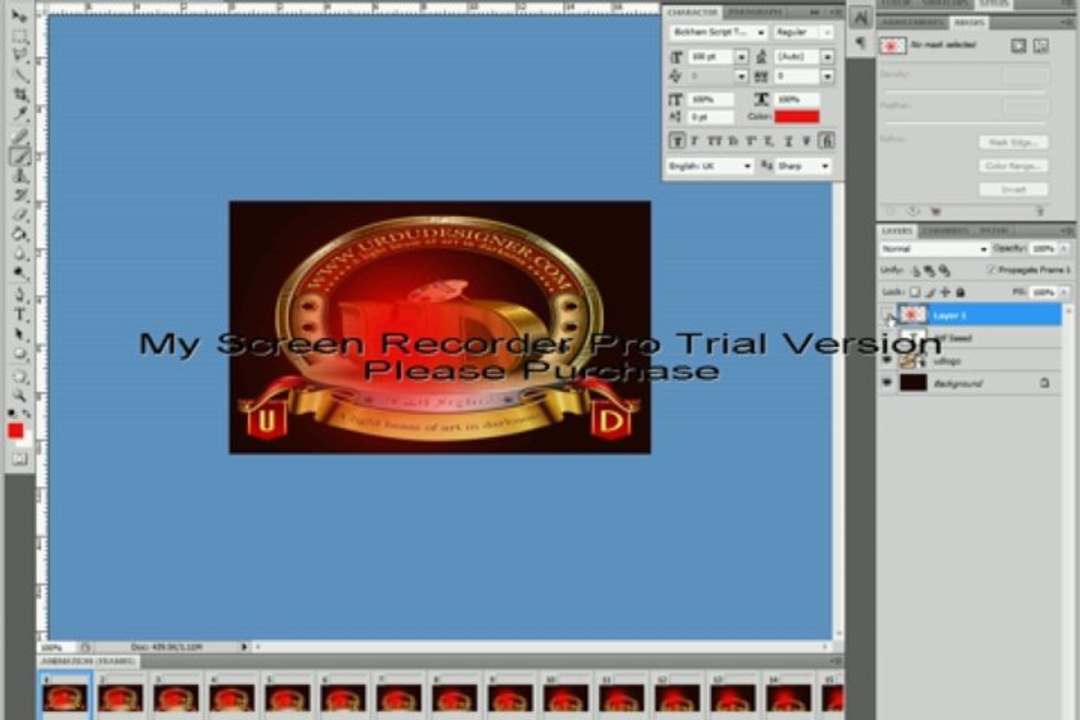The image size is (1080, 720).
Task: Switch to the Masks tab
Action: click(x=968, y=23)
